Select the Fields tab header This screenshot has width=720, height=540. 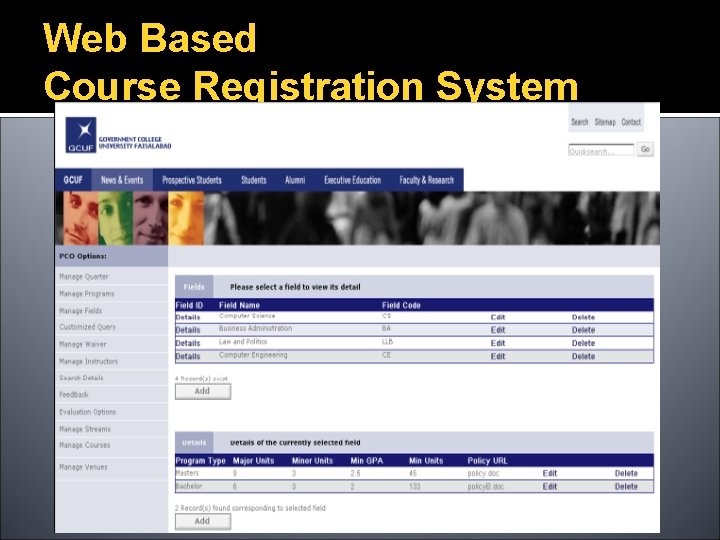click(194, 287)
